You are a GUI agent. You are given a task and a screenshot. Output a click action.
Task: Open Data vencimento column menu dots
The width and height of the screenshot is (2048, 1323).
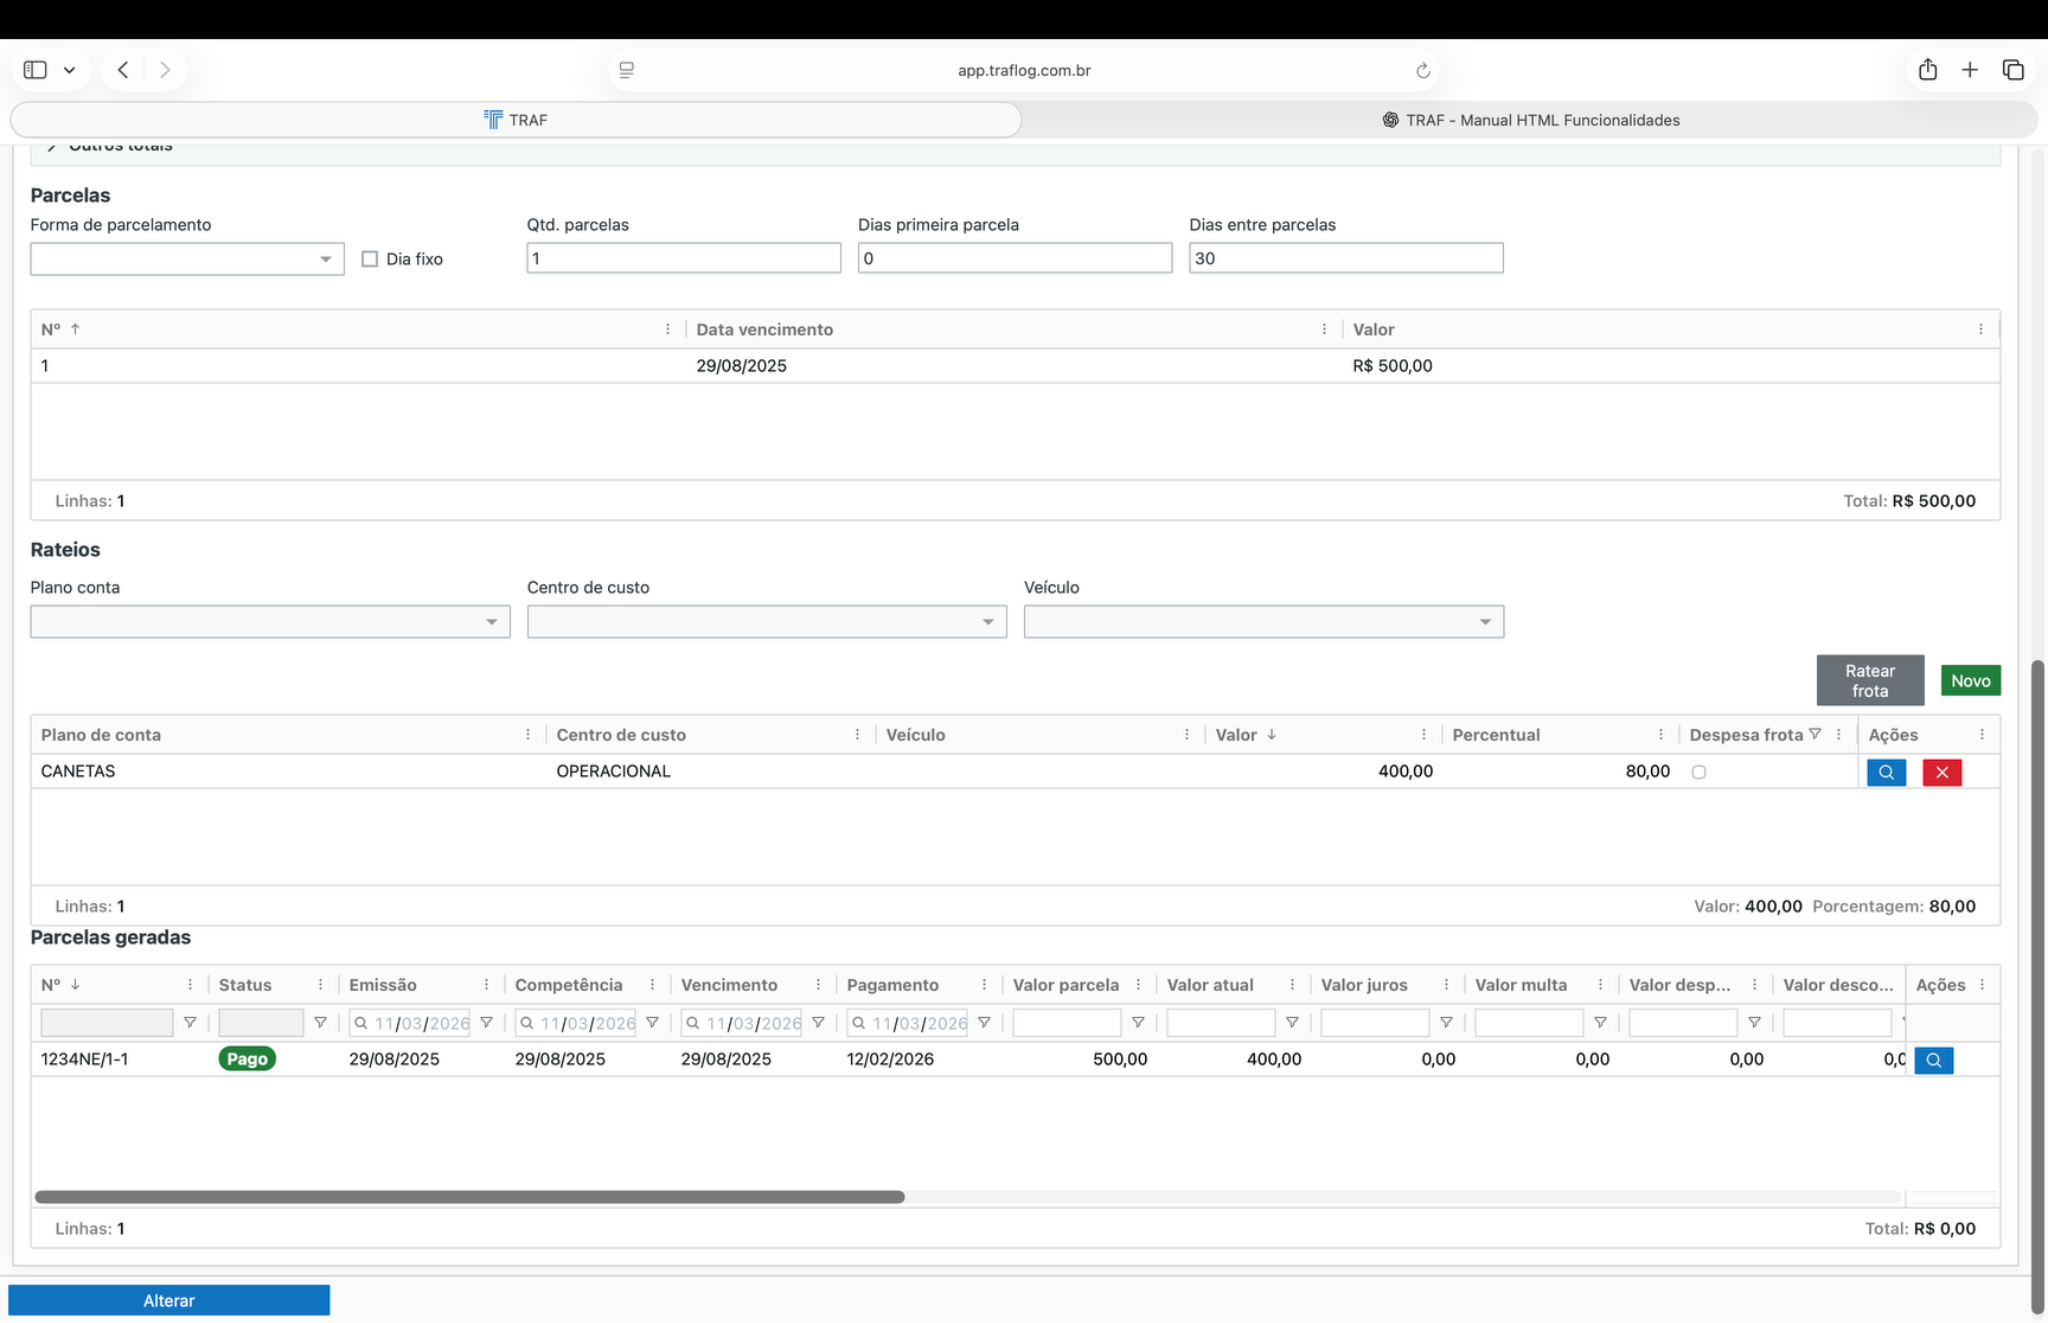(1324, 329)
